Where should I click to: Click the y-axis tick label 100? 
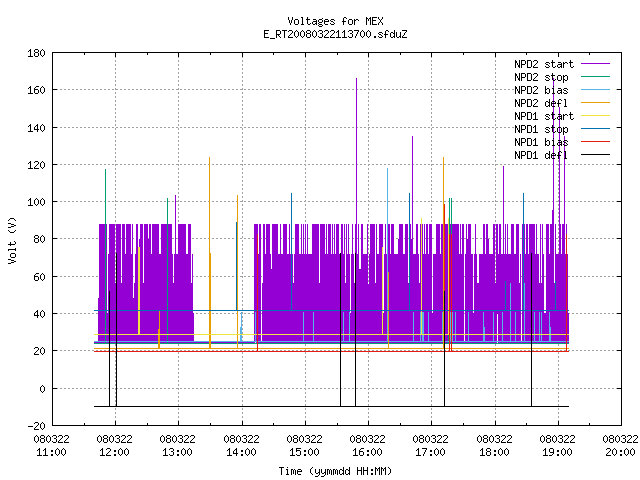(36, 202)
